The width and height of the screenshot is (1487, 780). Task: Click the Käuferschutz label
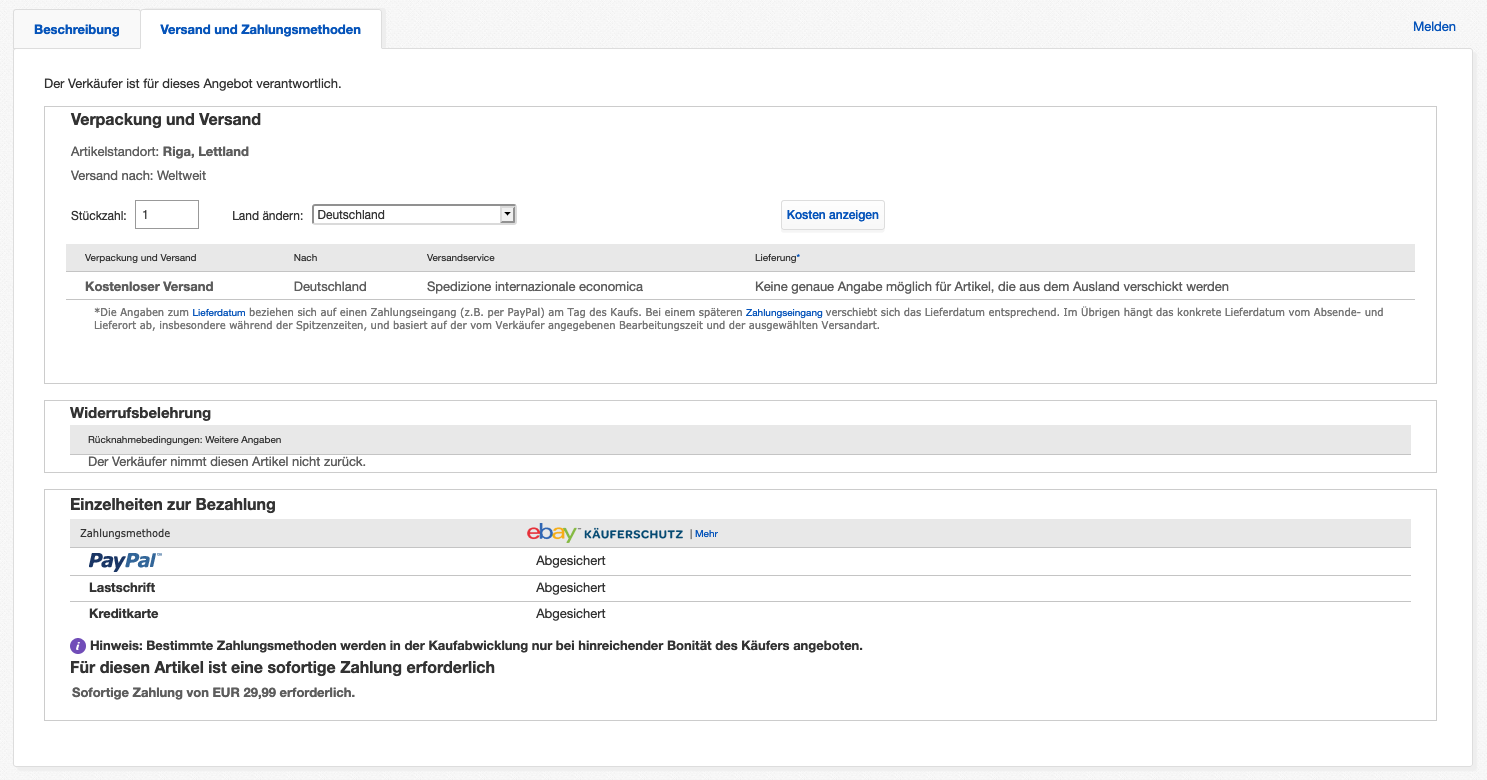pos(632,534)
